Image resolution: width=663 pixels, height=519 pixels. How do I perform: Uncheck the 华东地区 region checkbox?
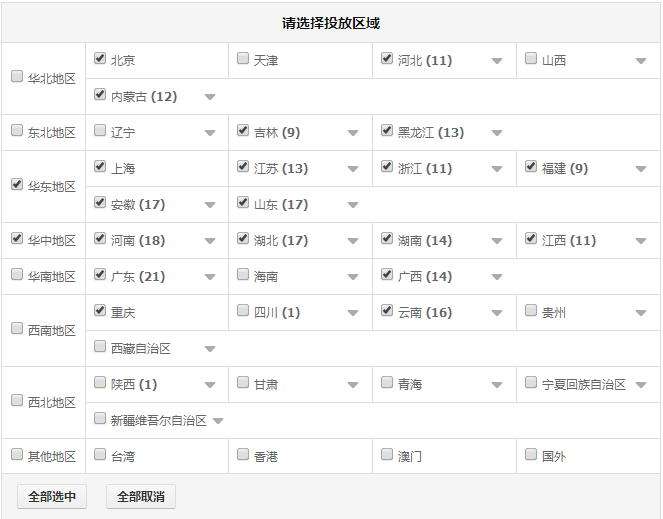coord(17,184)
